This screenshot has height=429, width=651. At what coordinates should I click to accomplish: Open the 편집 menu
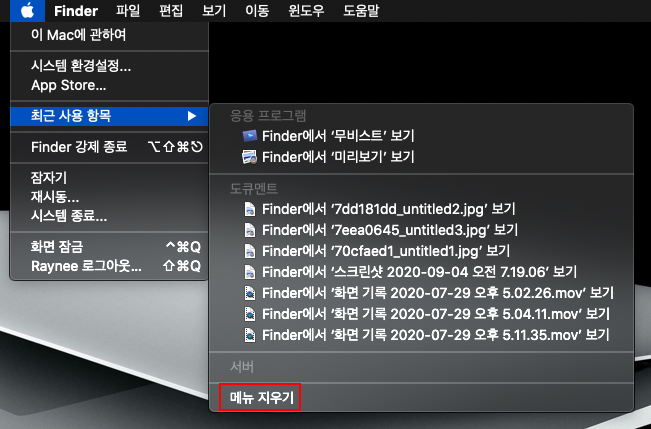(171, 10)
